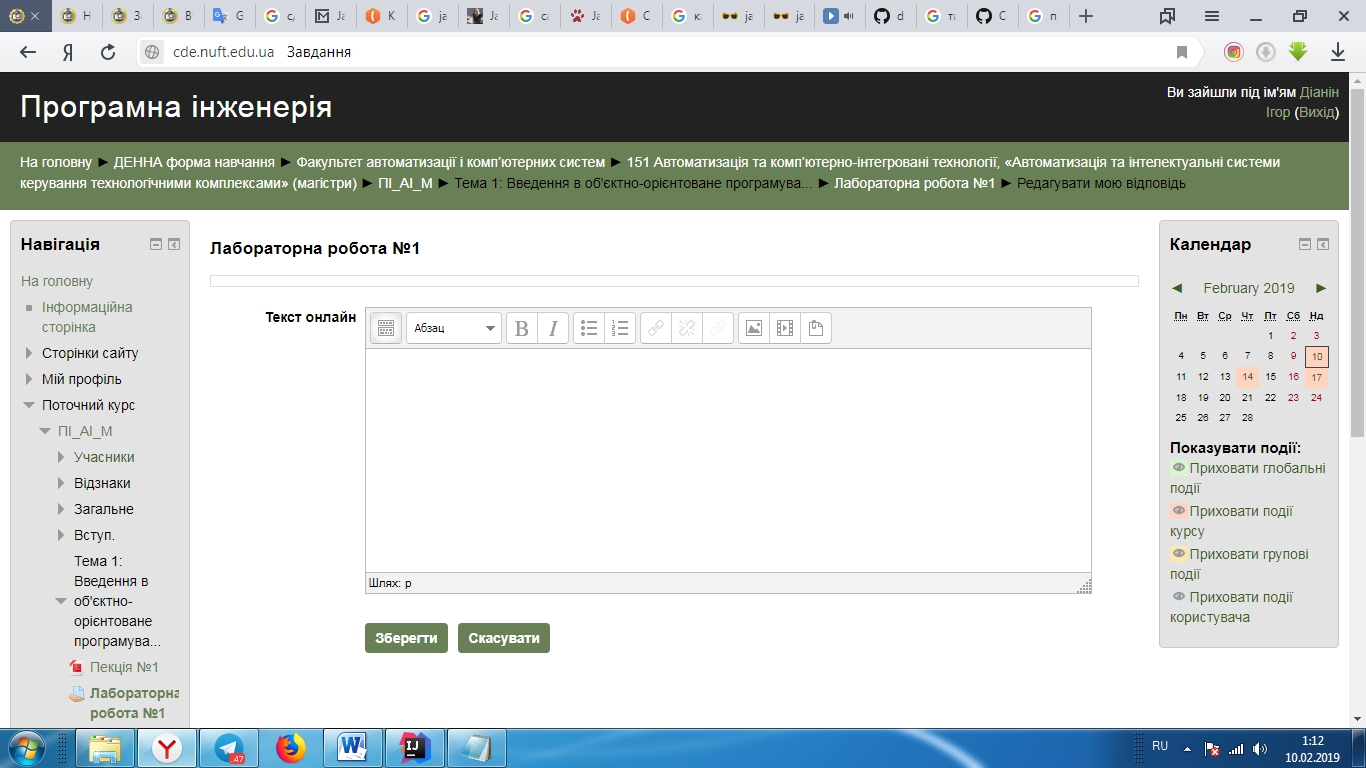Apply bold formatting in the editor
The image size is (1366, 768).
coord(521,328)
